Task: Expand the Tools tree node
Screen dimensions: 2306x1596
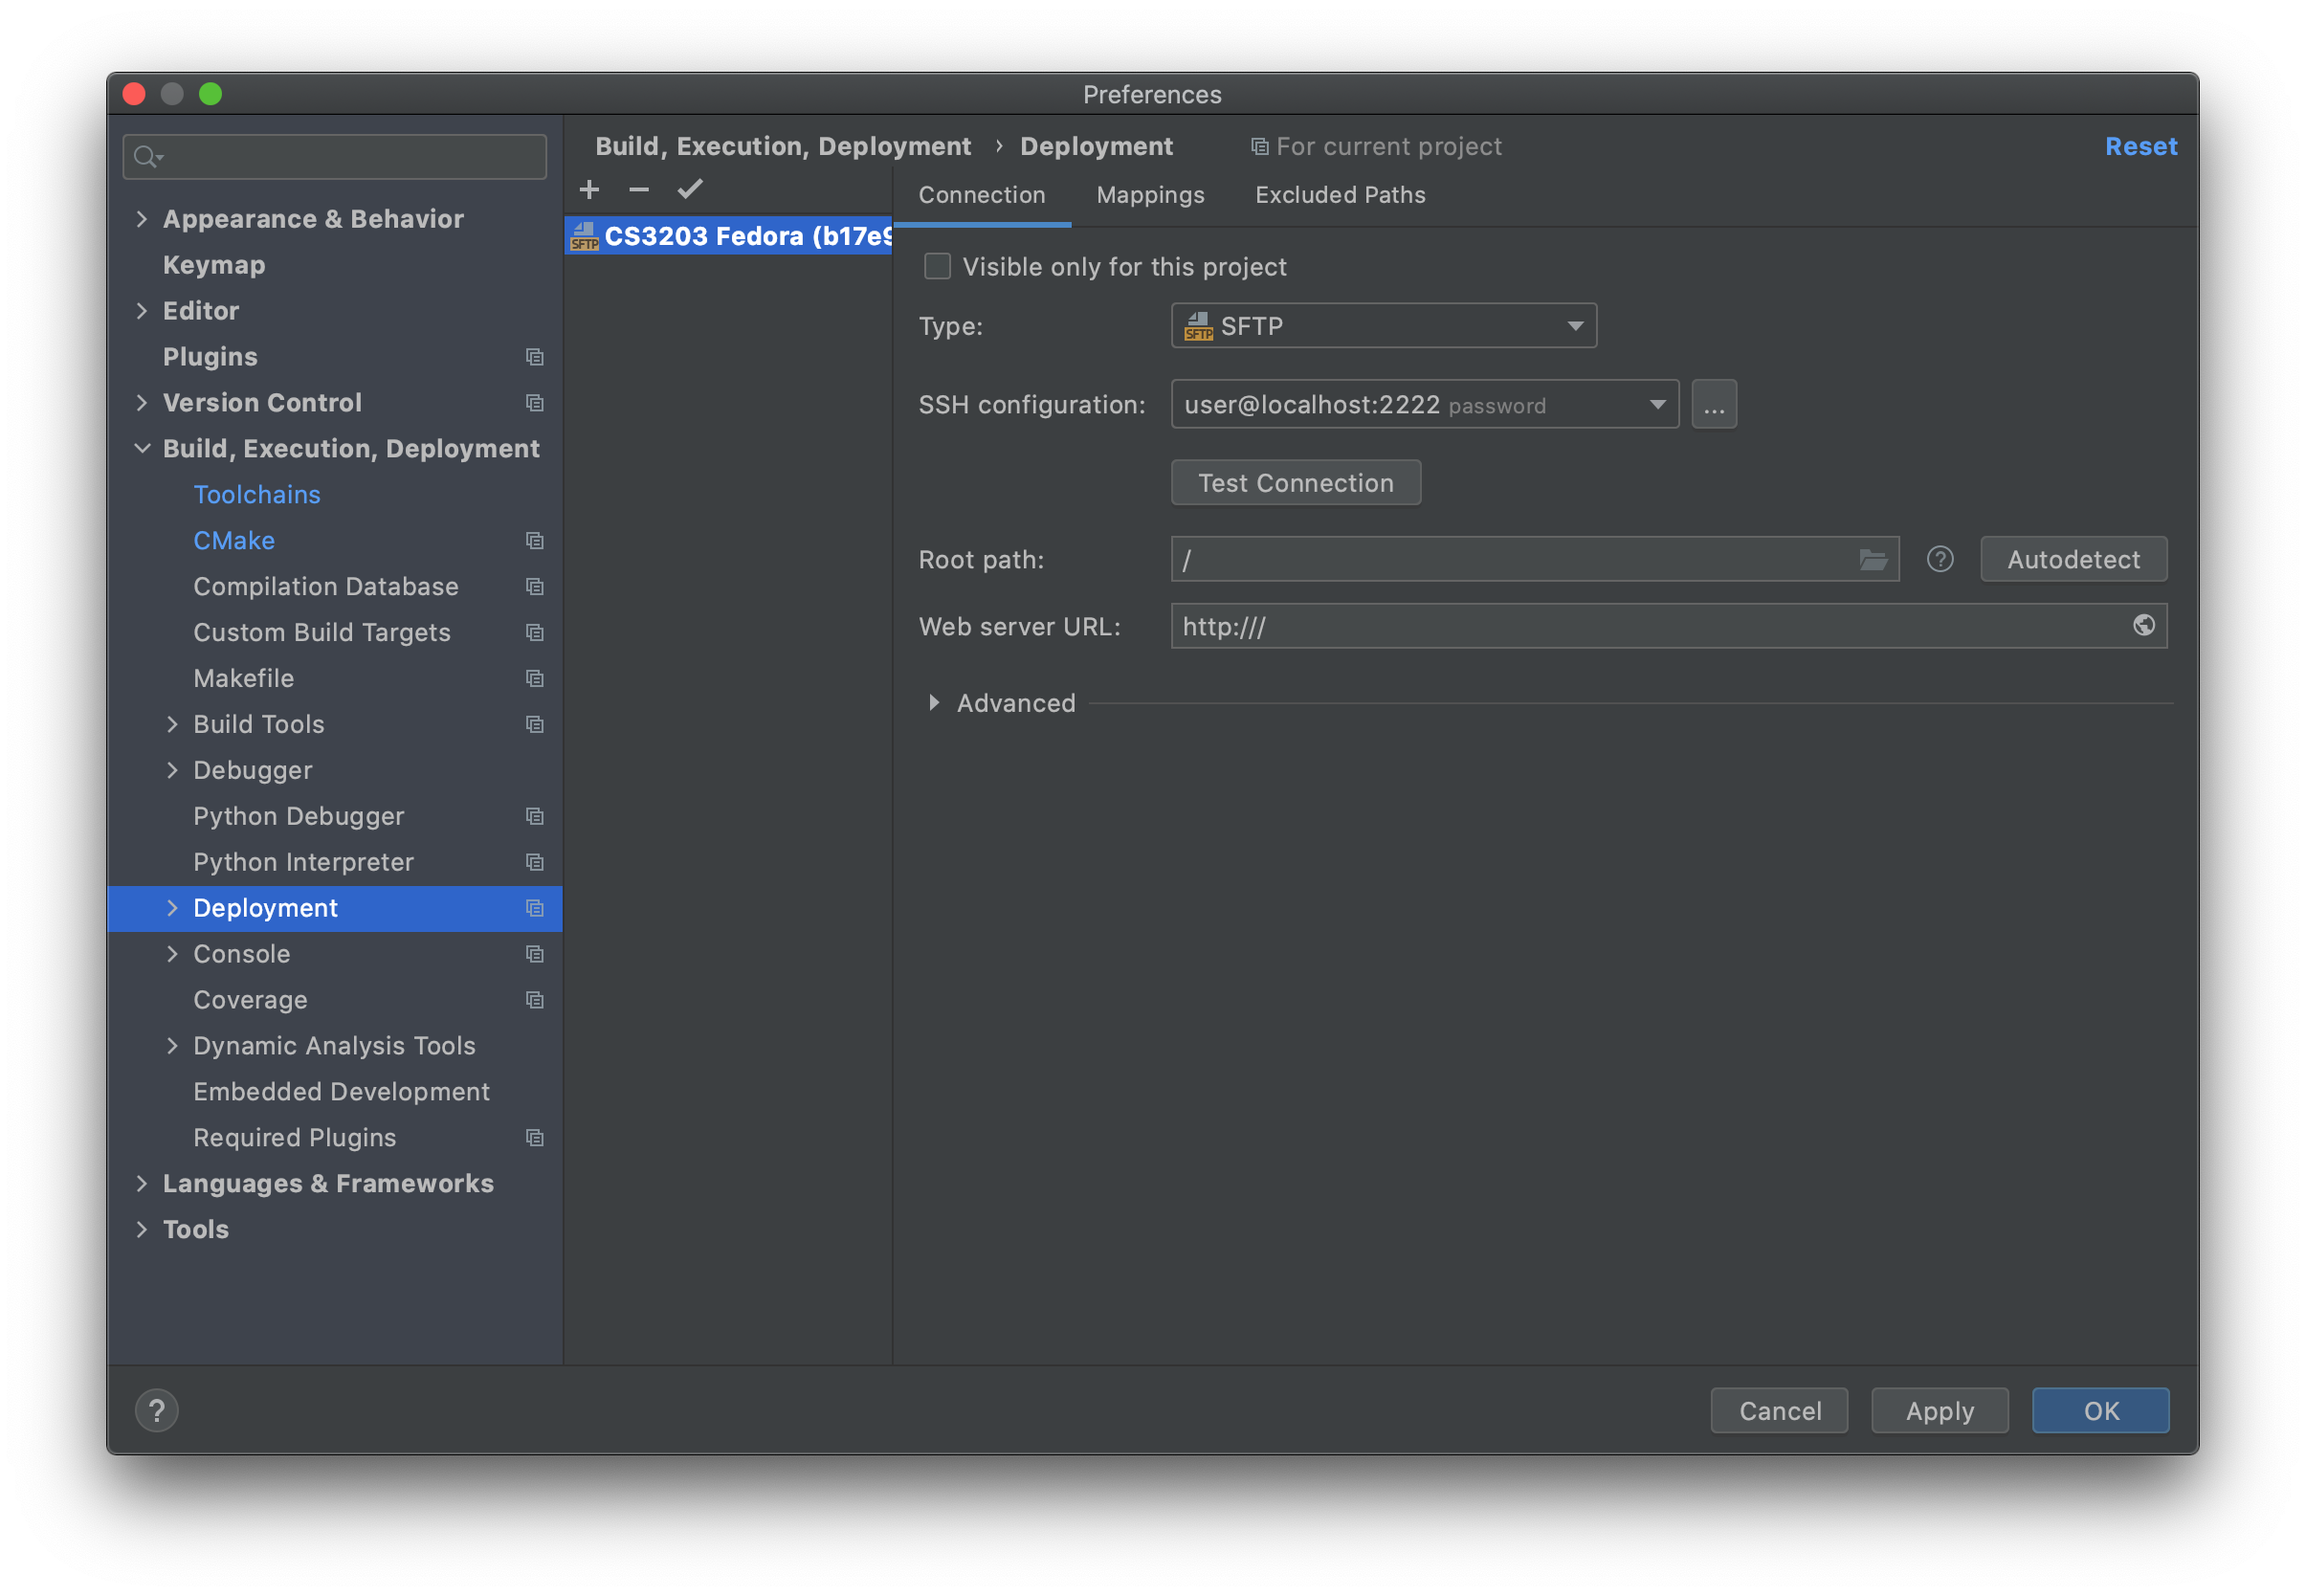Action: 142,1230
